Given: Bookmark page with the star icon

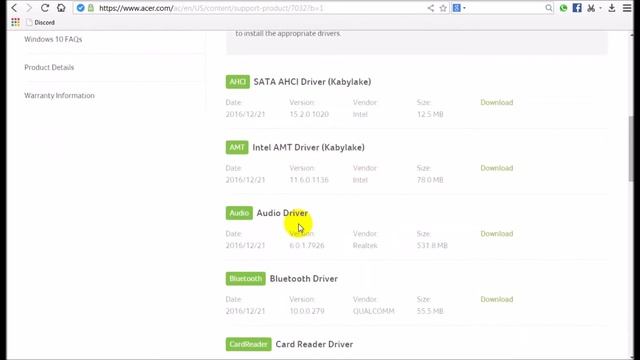Looking at the screenshot, I should coord(443,8).
